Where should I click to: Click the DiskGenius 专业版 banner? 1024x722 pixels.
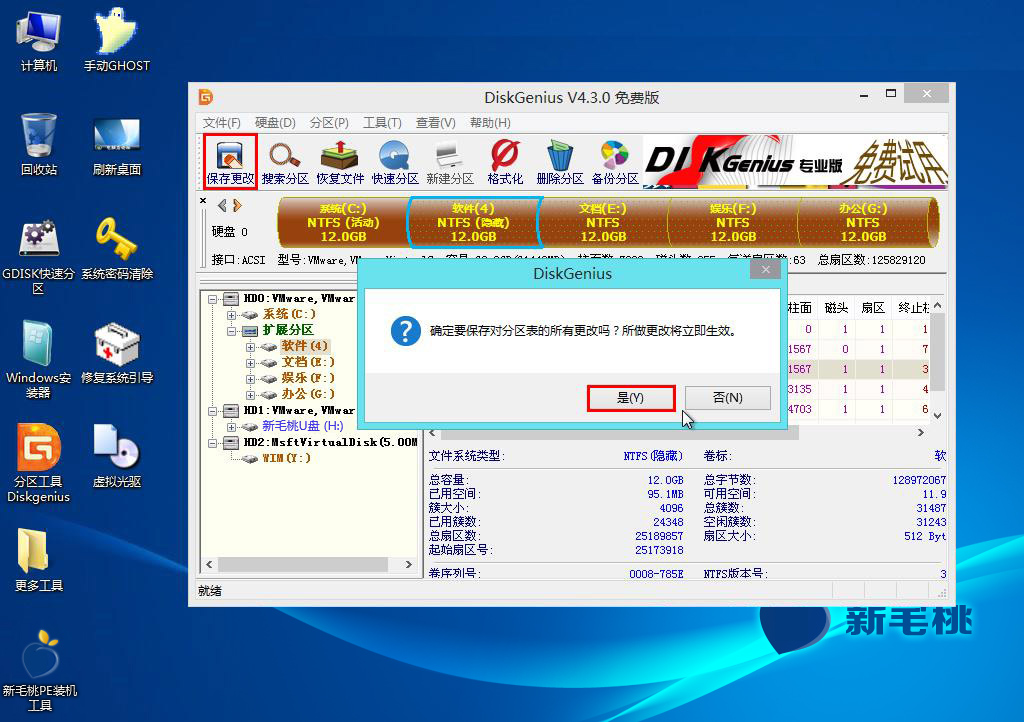795,162
